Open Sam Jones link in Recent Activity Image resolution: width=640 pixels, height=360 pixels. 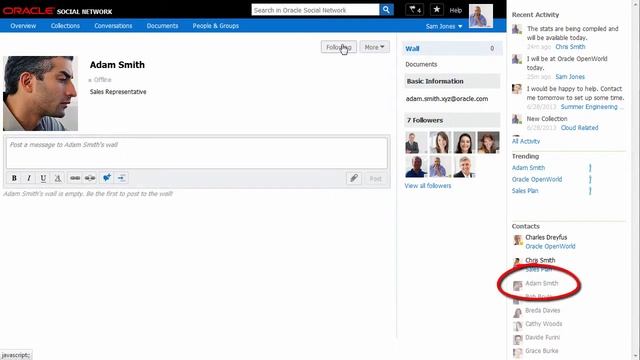pos(570,77)
